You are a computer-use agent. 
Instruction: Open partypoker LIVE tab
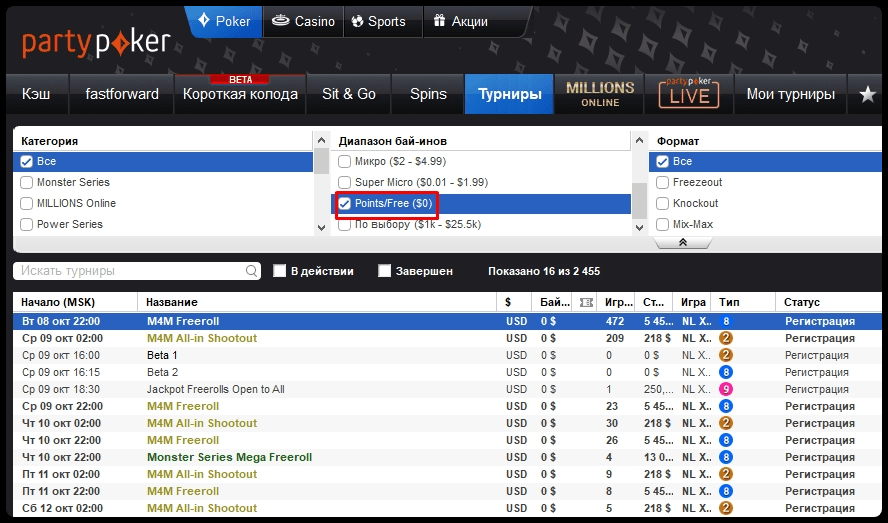[x=689, y=94]
